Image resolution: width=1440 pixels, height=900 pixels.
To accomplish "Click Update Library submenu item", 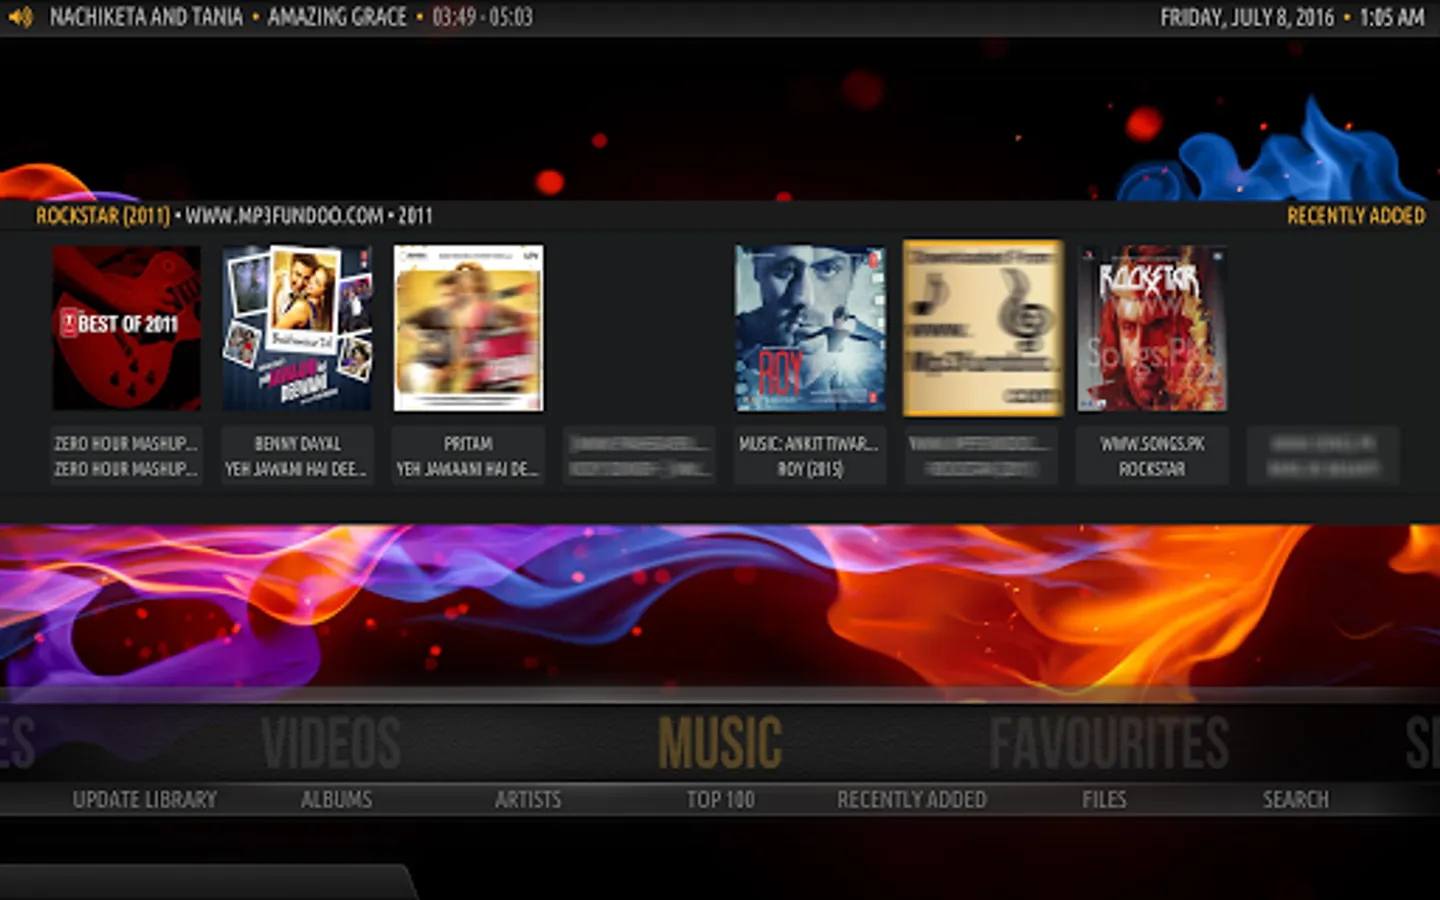I will [145, 800].
